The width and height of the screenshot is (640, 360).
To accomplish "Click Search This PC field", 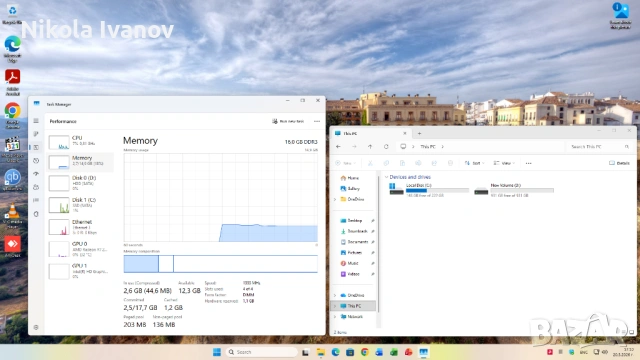I will 600,147.
